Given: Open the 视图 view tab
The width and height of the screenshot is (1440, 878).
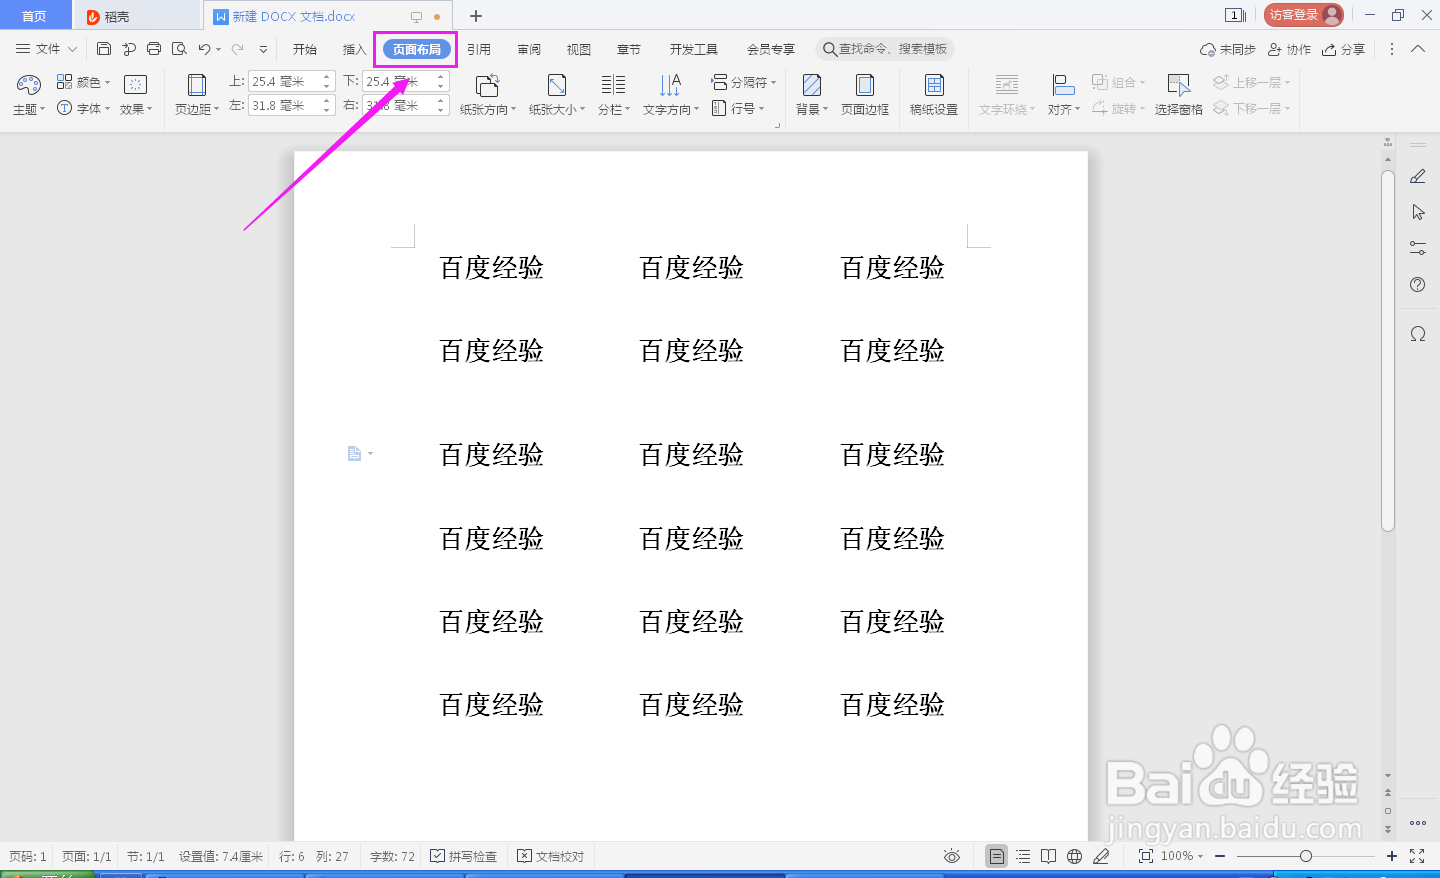Looking at the screenshot, I should point(579,49).
